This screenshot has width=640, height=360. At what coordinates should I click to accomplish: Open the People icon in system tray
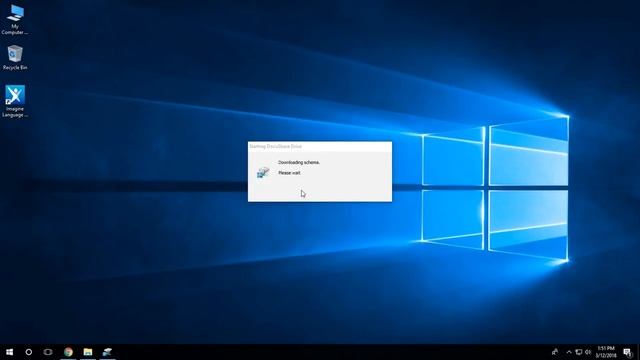(x=555, y=352)
